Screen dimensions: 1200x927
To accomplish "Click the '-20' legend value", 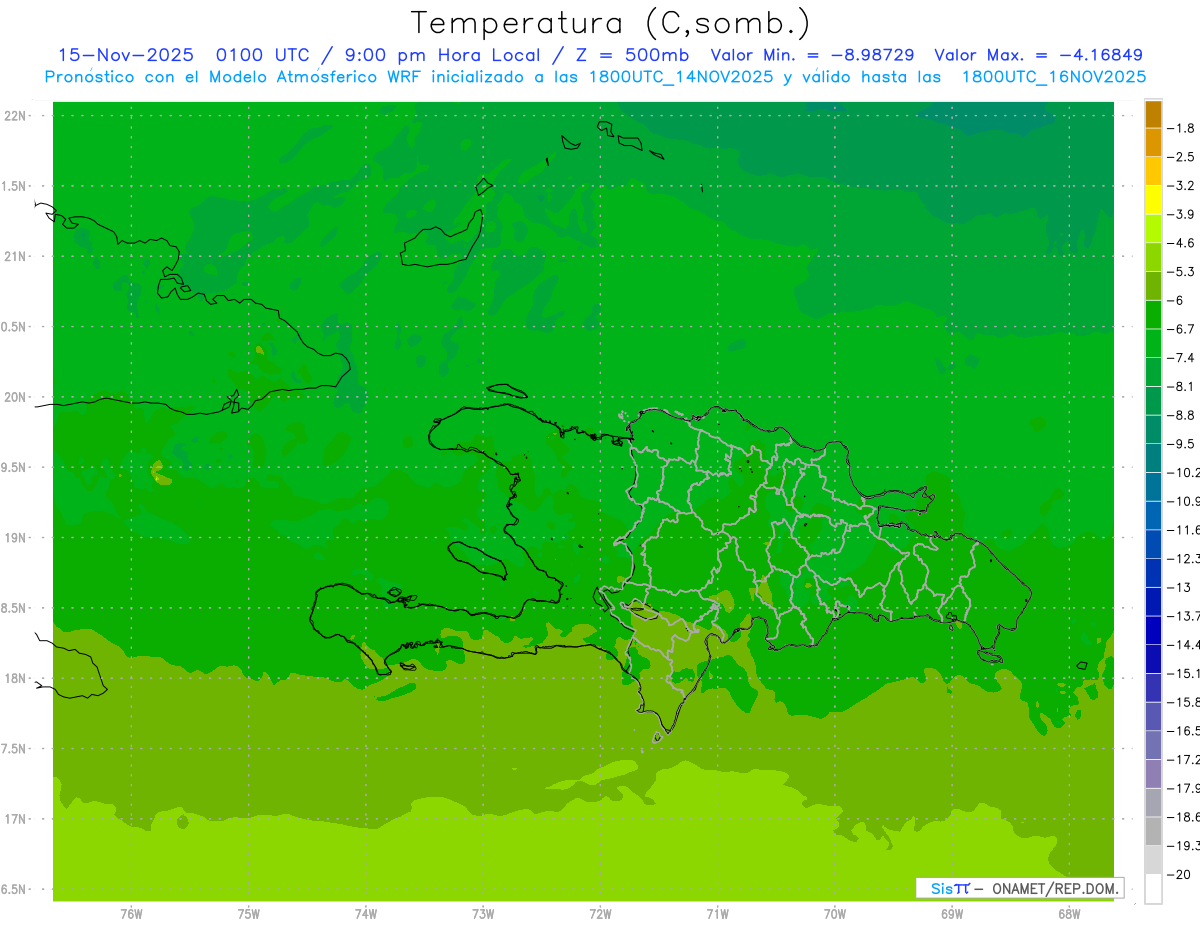I will [1180, 874].
